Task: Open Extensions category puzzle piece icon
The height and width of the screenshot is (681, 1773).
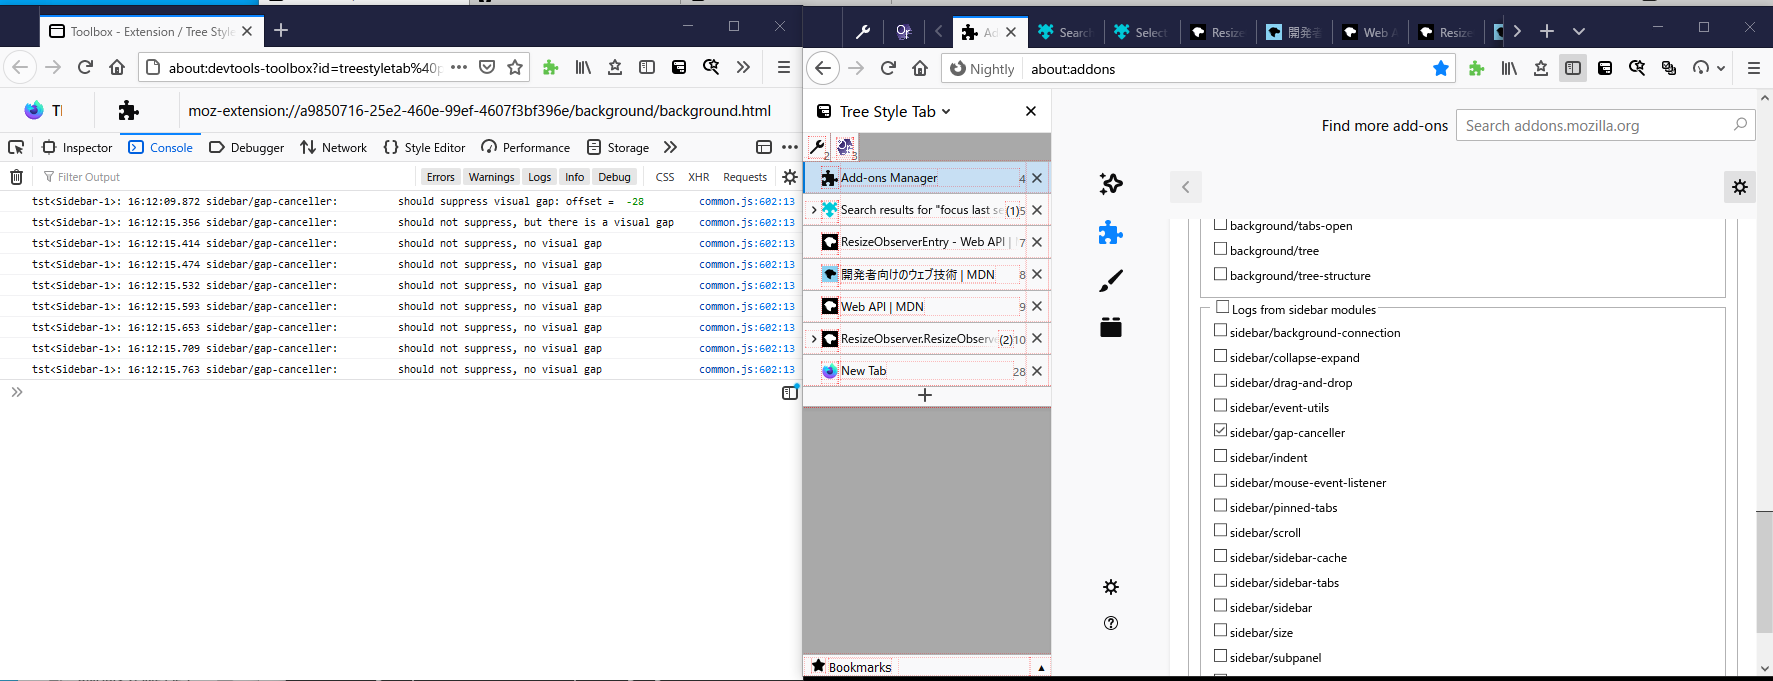Action: (1111, 233)
